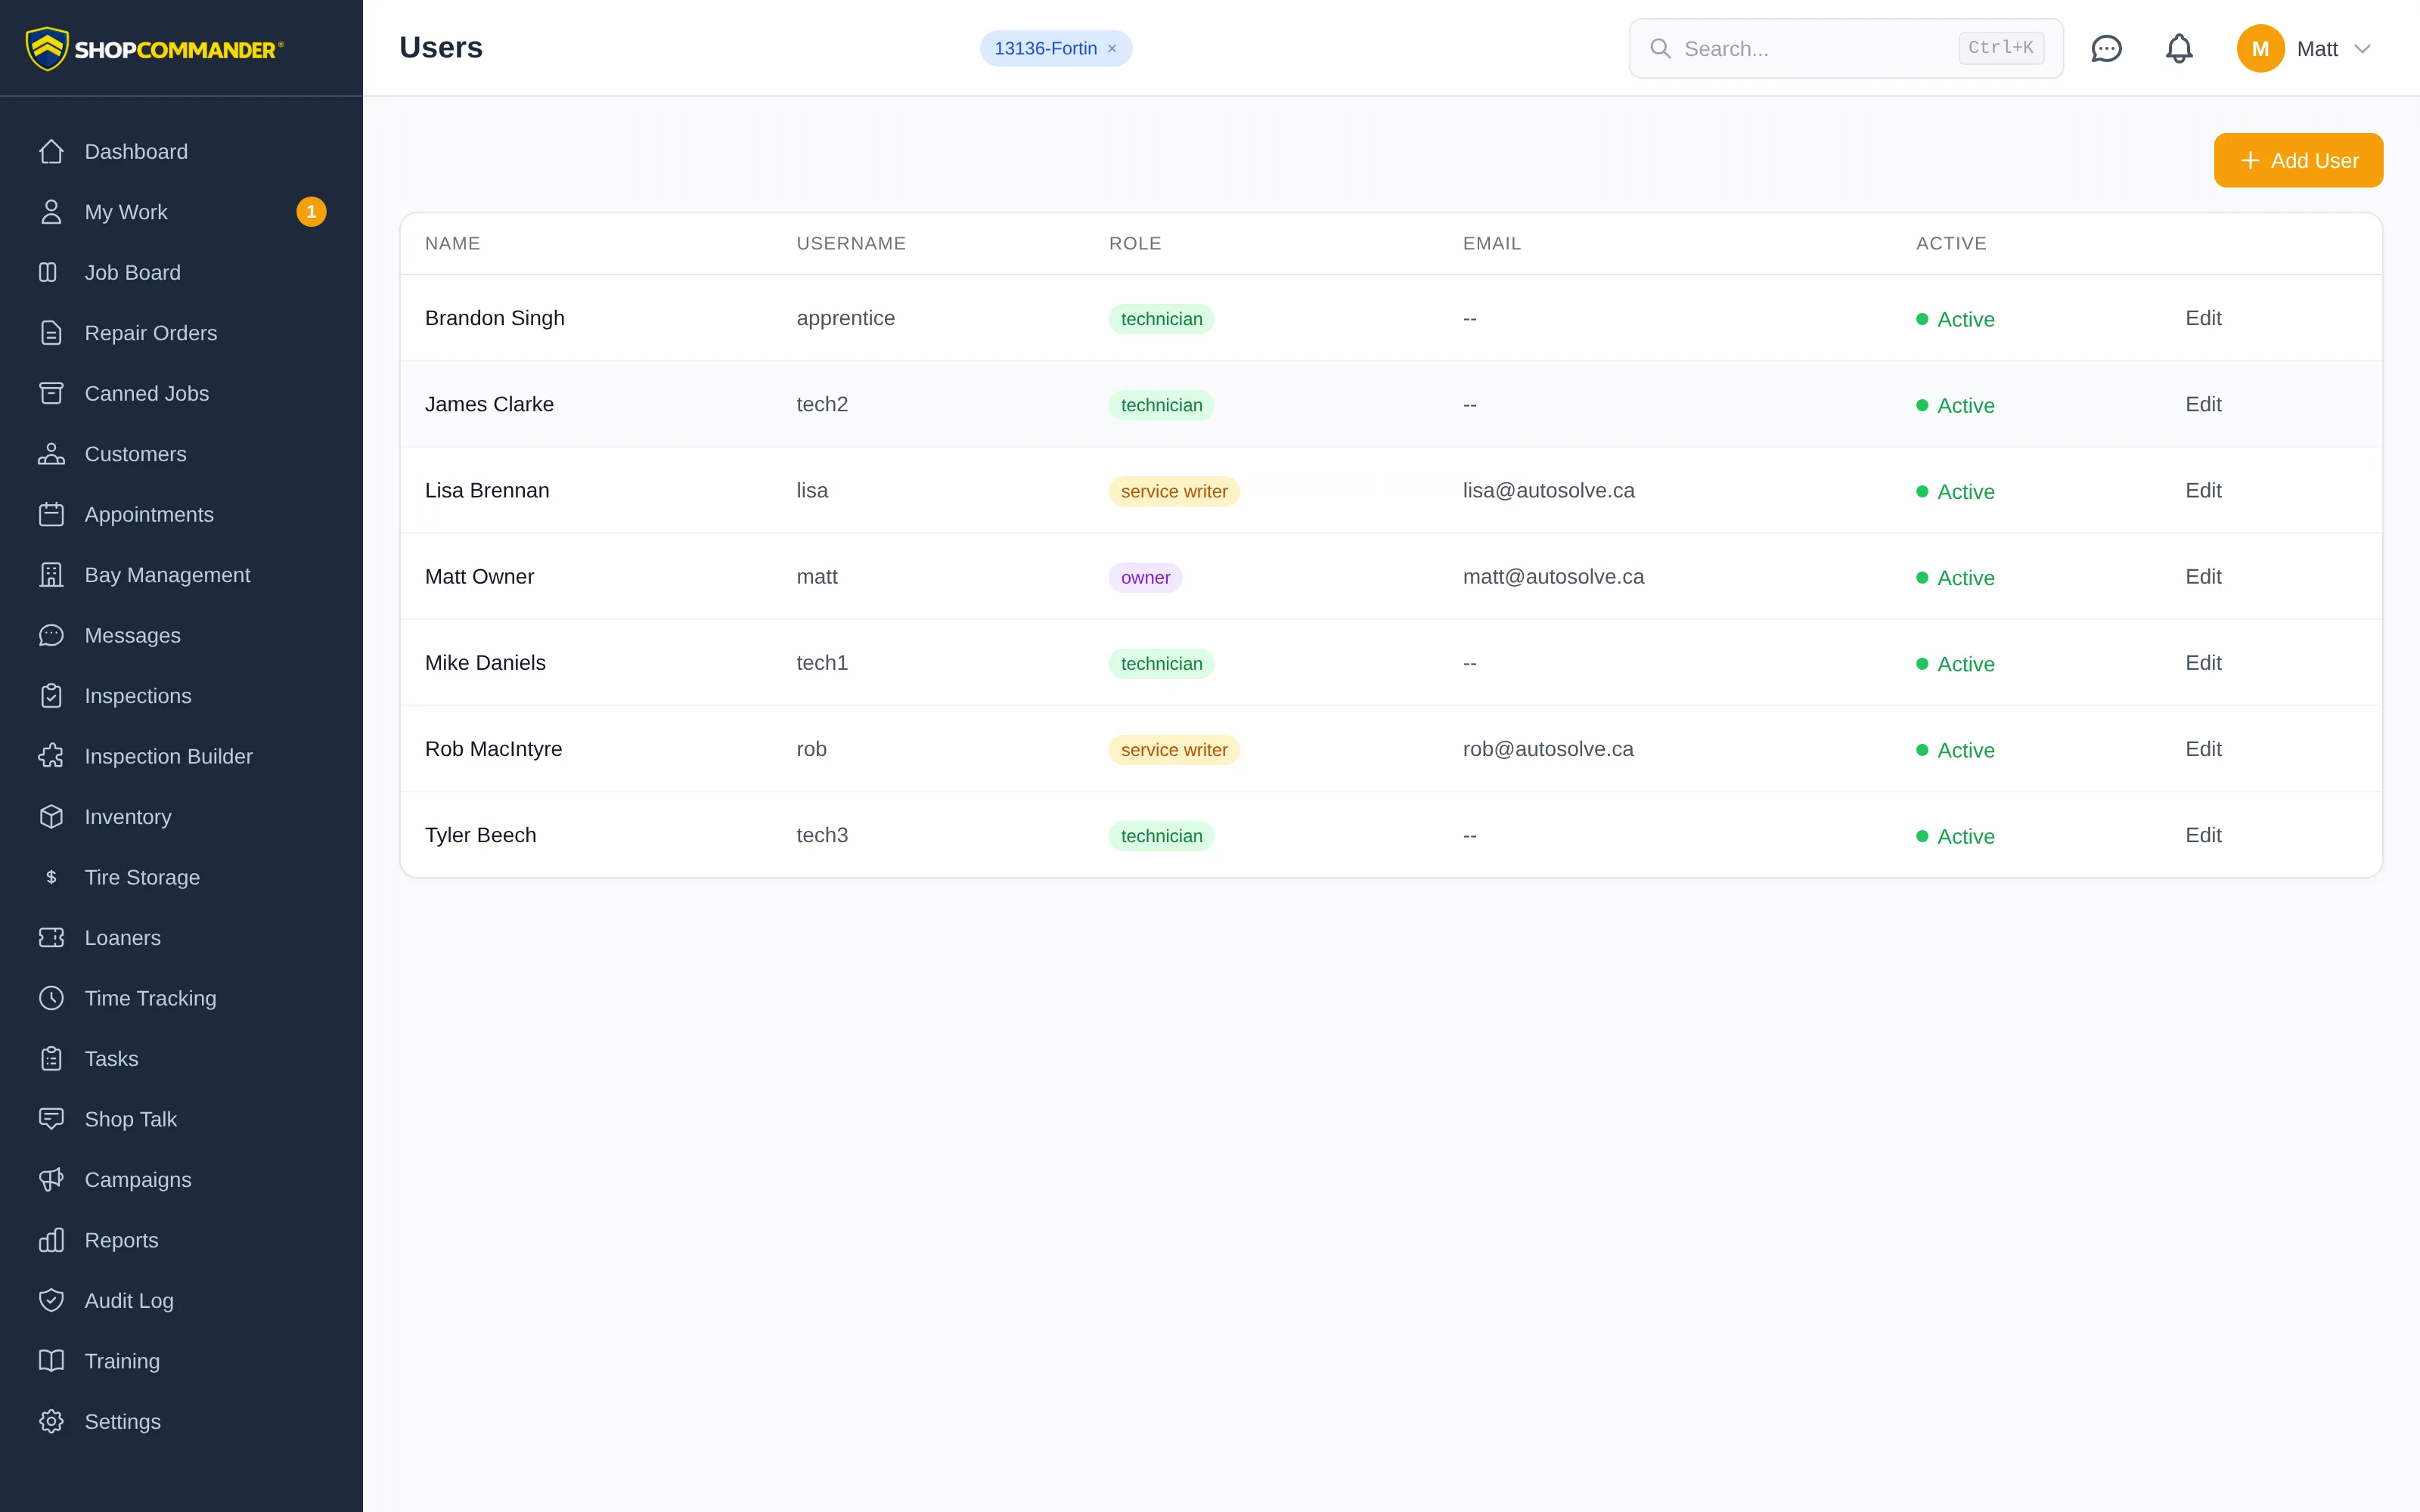Edit the Rob MacIntyre user
This screenshot has width=2420, height=1512.
point(2203,749)
